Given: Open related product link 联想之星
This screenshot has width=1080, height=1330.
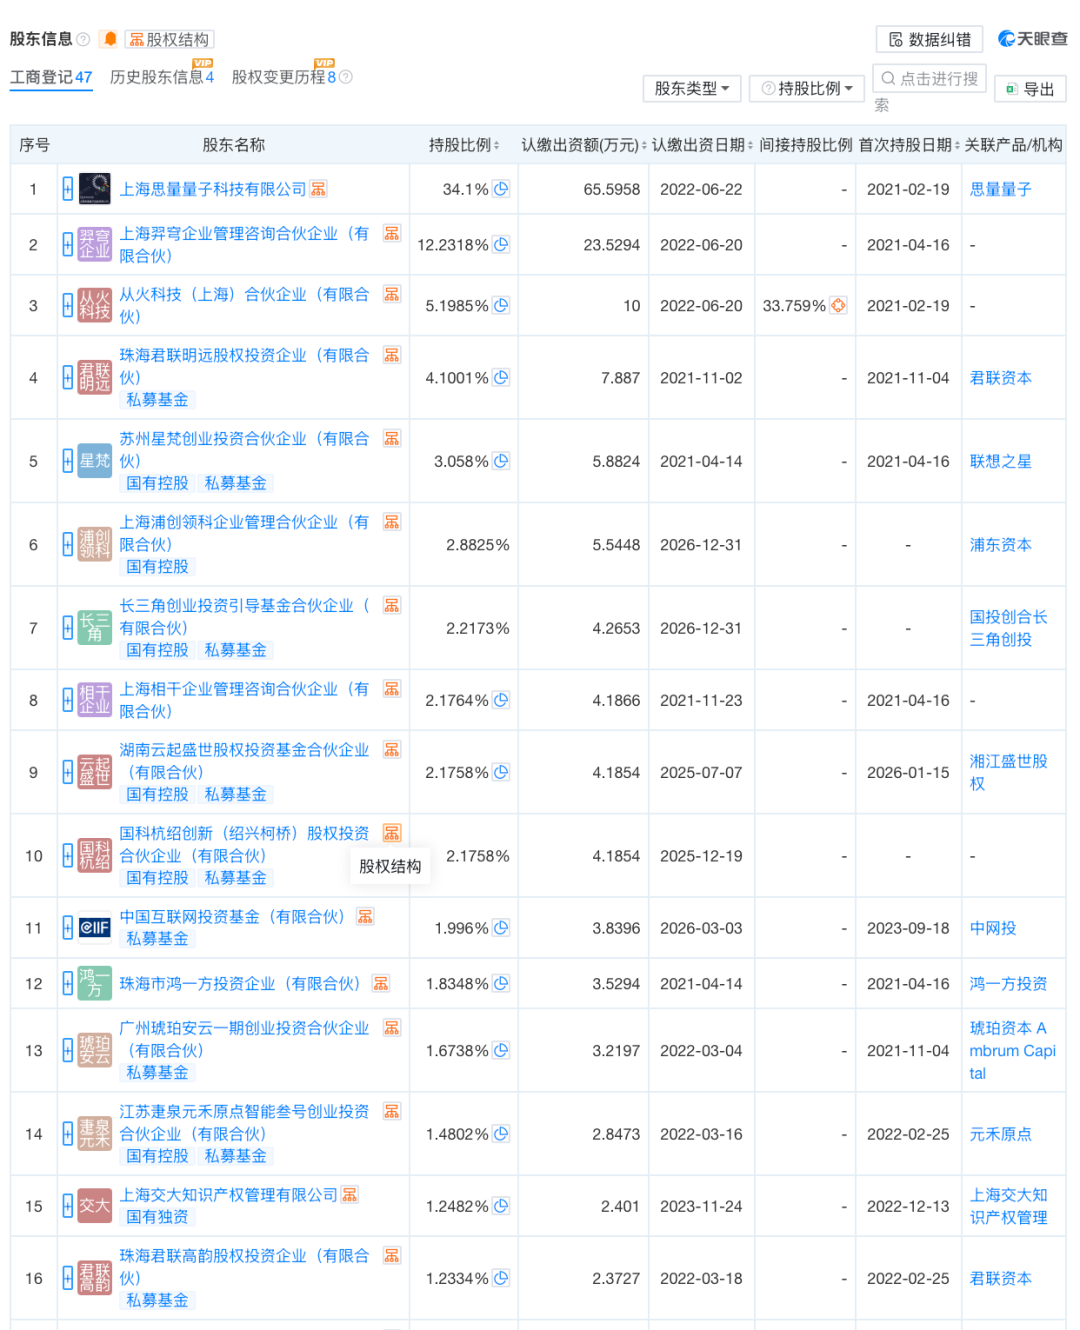Looking at the screenshot, I should click(x=1001, y=461).
